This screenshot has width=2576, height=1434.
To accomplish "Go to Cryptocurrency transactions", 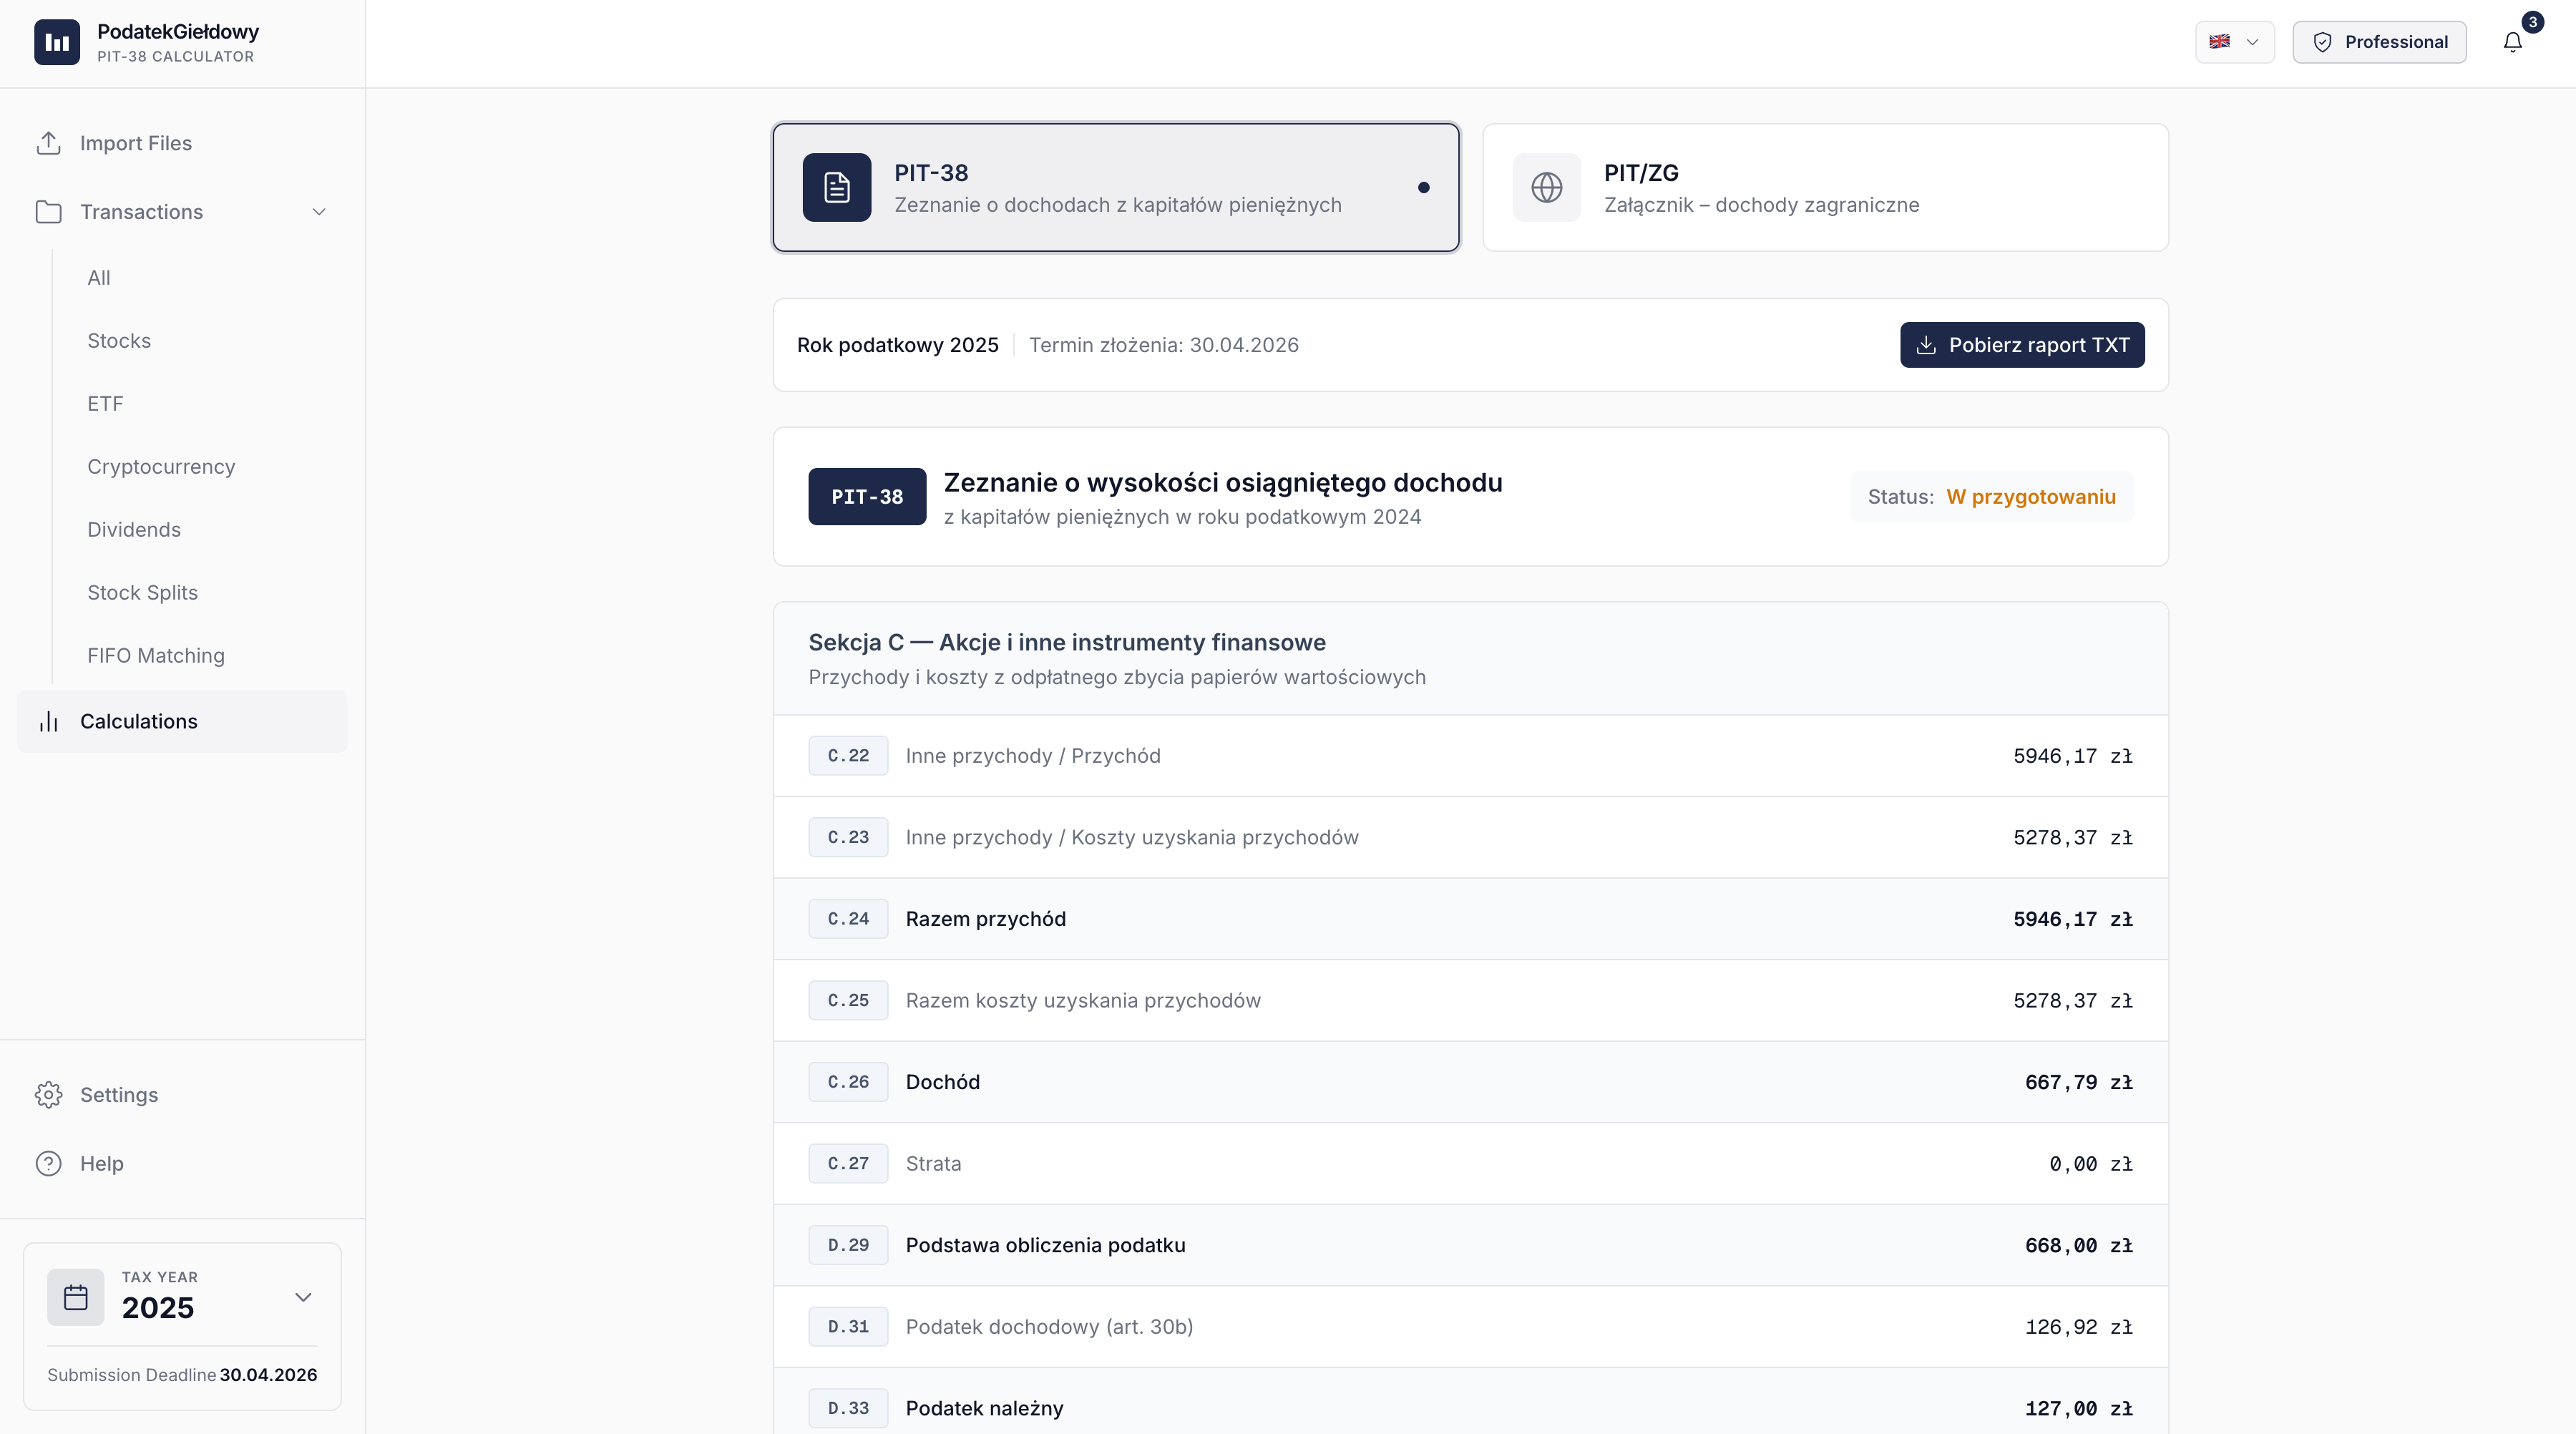I will [161, 467].
